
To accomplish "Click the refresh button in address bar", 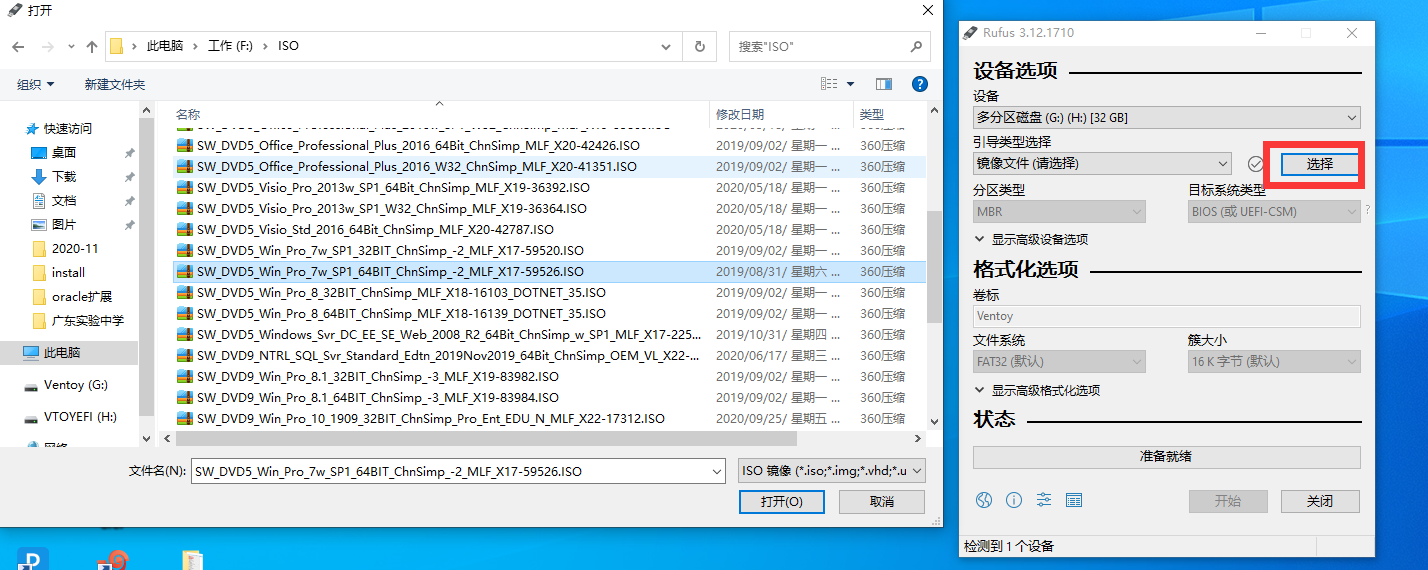I will click(x=699, y=46).
